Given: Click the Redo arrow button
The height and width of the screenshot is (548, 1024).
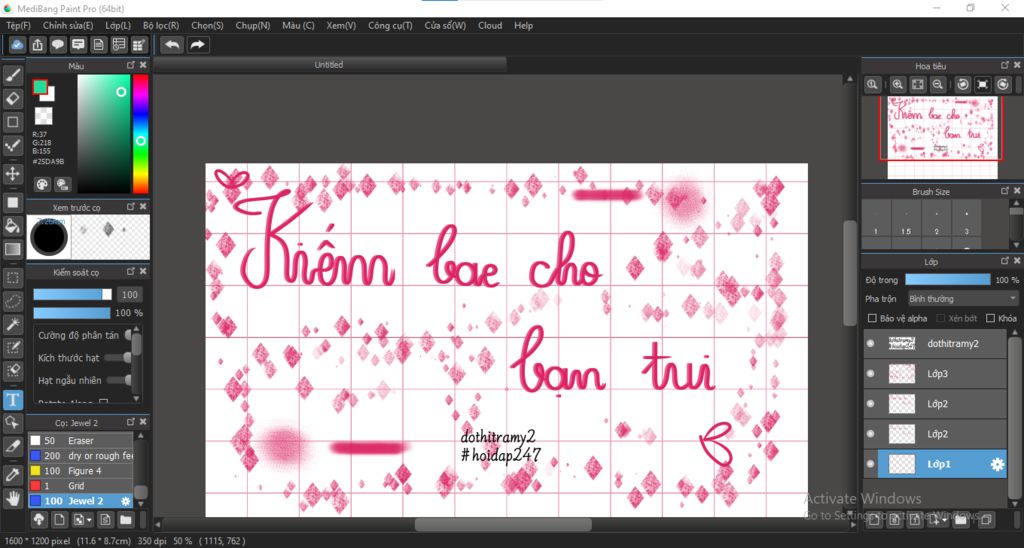Looking at the screenshot, I should click(x=197, y=44).
